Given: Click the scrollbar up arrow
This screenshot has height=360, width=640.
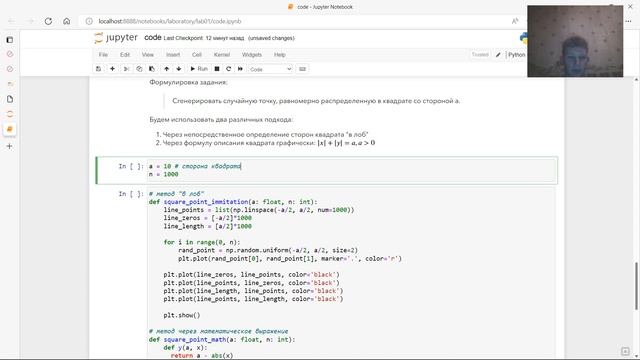Looking at the screenshot, I should (636, 80).
